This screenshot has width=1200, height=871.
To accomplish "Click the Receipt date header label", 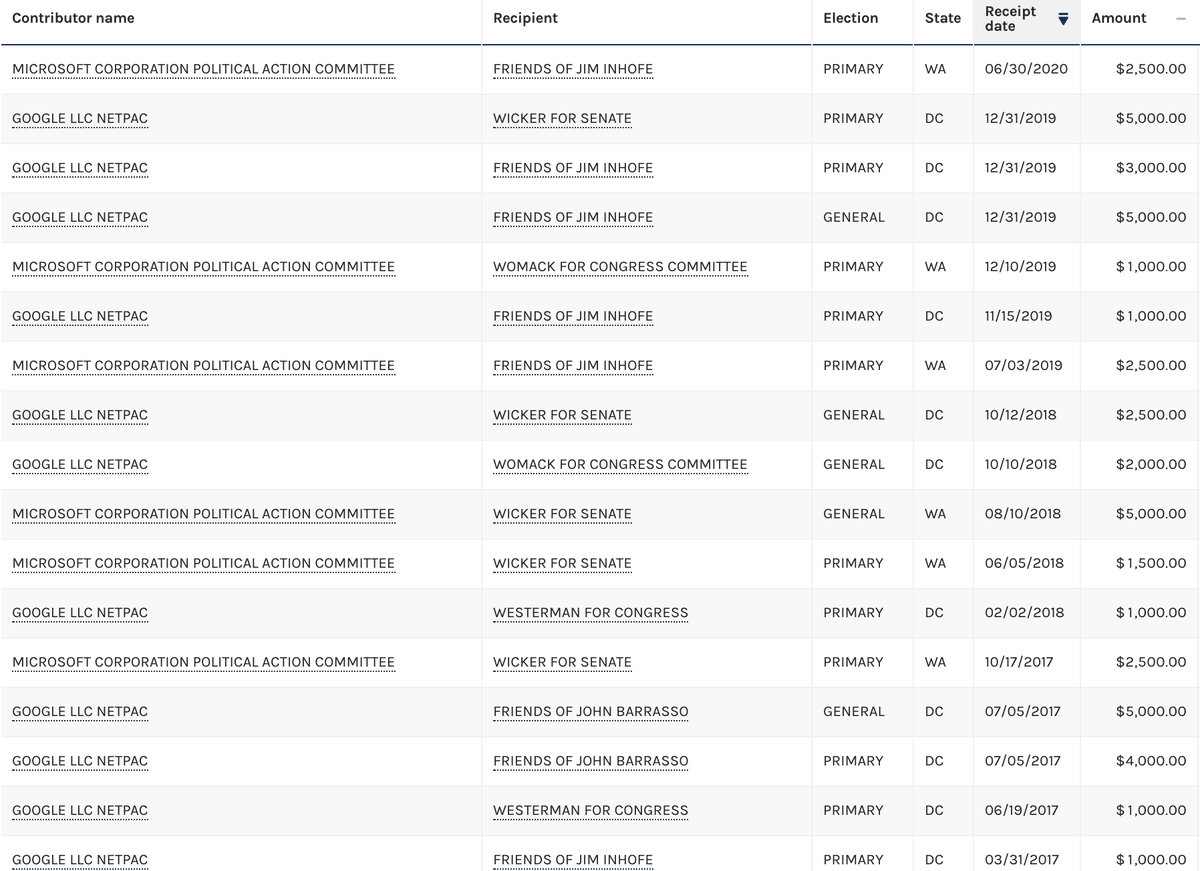I will pos(1010,19).
